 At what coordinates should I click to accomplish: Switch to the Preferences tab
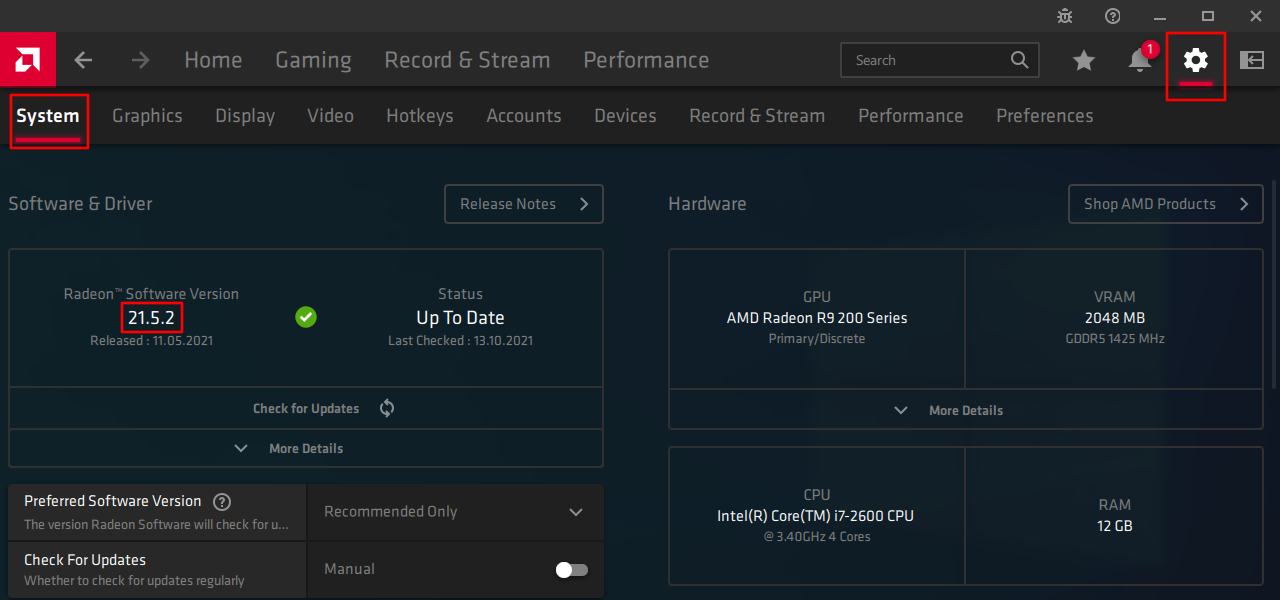point(1045,116)
